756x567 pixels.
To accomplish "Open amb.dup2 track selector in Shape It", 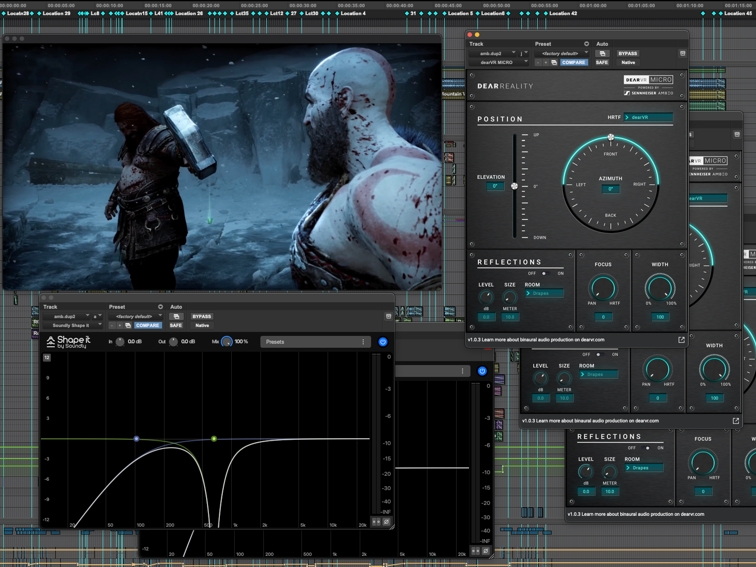I will click(x=67, y=316).
